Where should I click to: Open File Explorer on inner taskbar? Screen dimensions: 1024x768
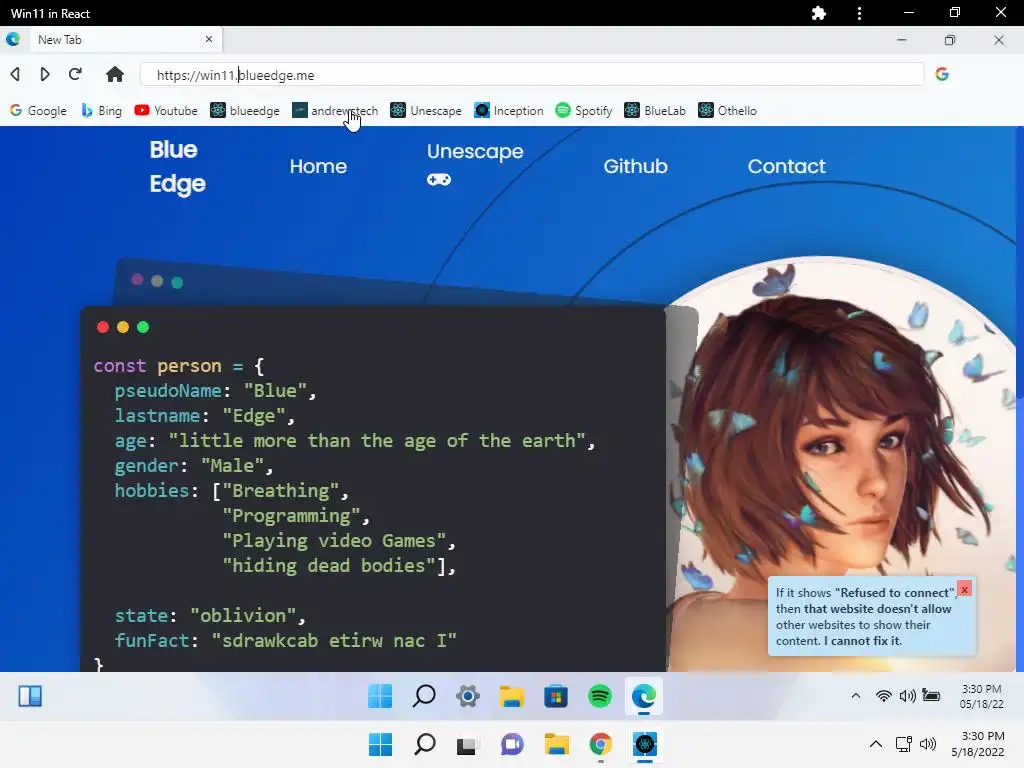tap(511, 696)
